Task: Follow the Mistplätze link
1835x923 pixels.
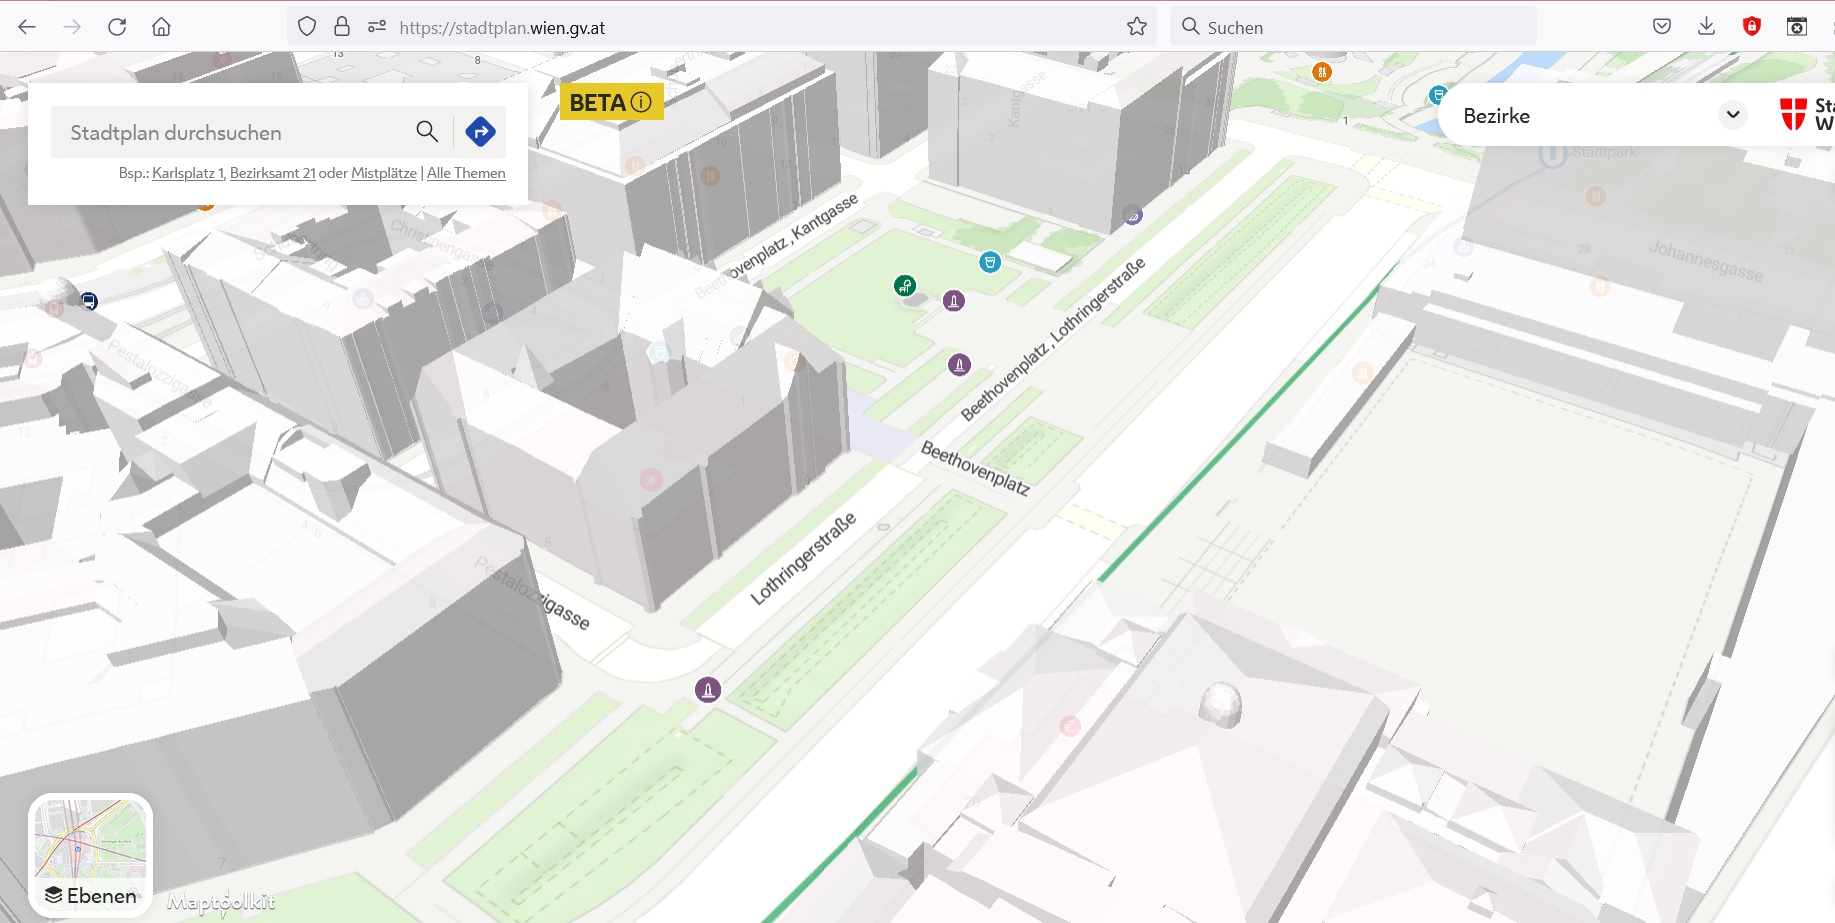Action: click(384, 173)
